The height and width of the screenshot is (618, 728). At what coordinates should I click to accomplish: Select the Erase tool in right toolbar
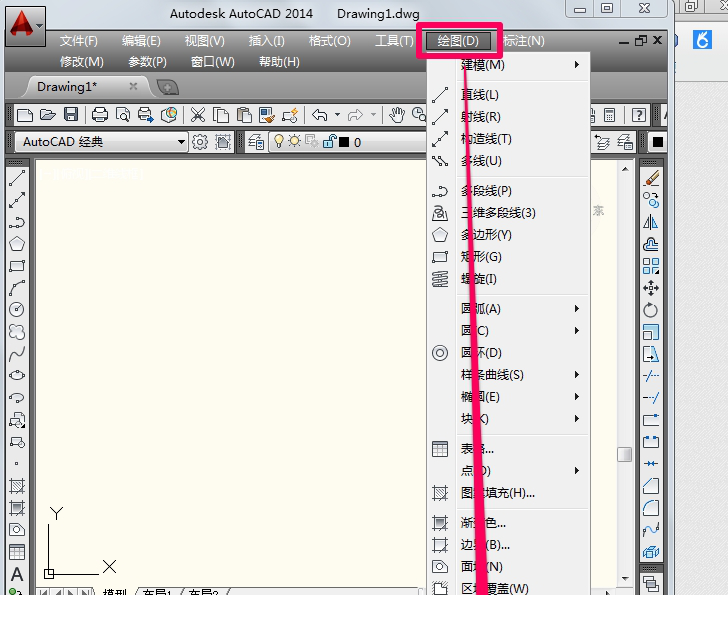coord(651,178)
